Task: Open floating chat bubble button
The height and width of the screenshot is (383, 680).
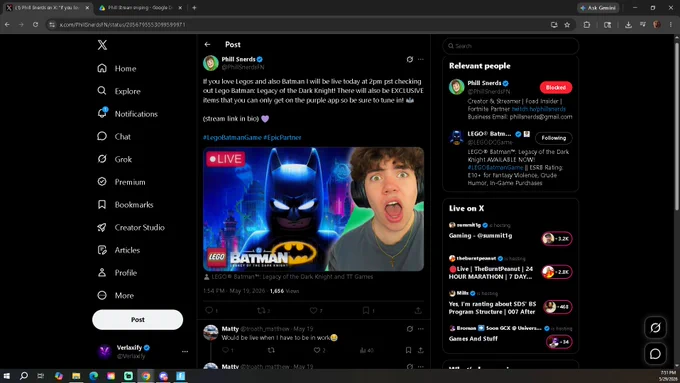Action: point(655,354)
